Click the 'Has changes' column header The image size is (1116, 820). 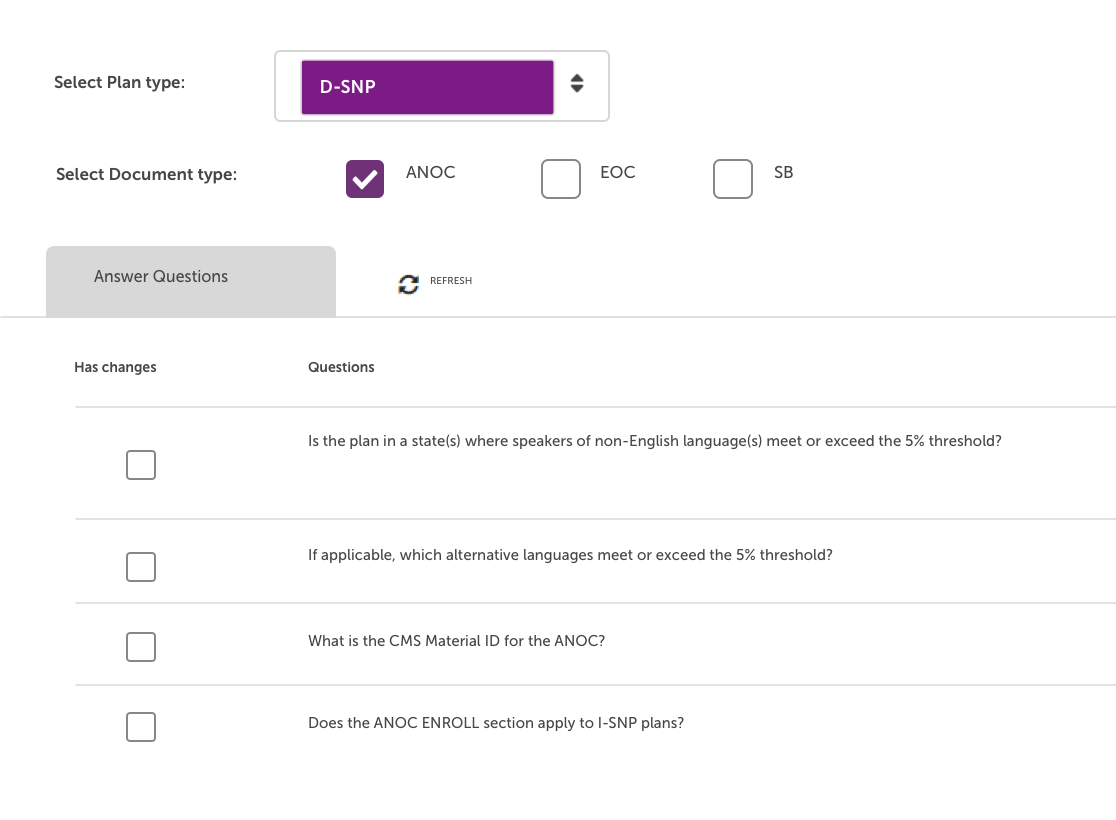[x=115, y=367]
